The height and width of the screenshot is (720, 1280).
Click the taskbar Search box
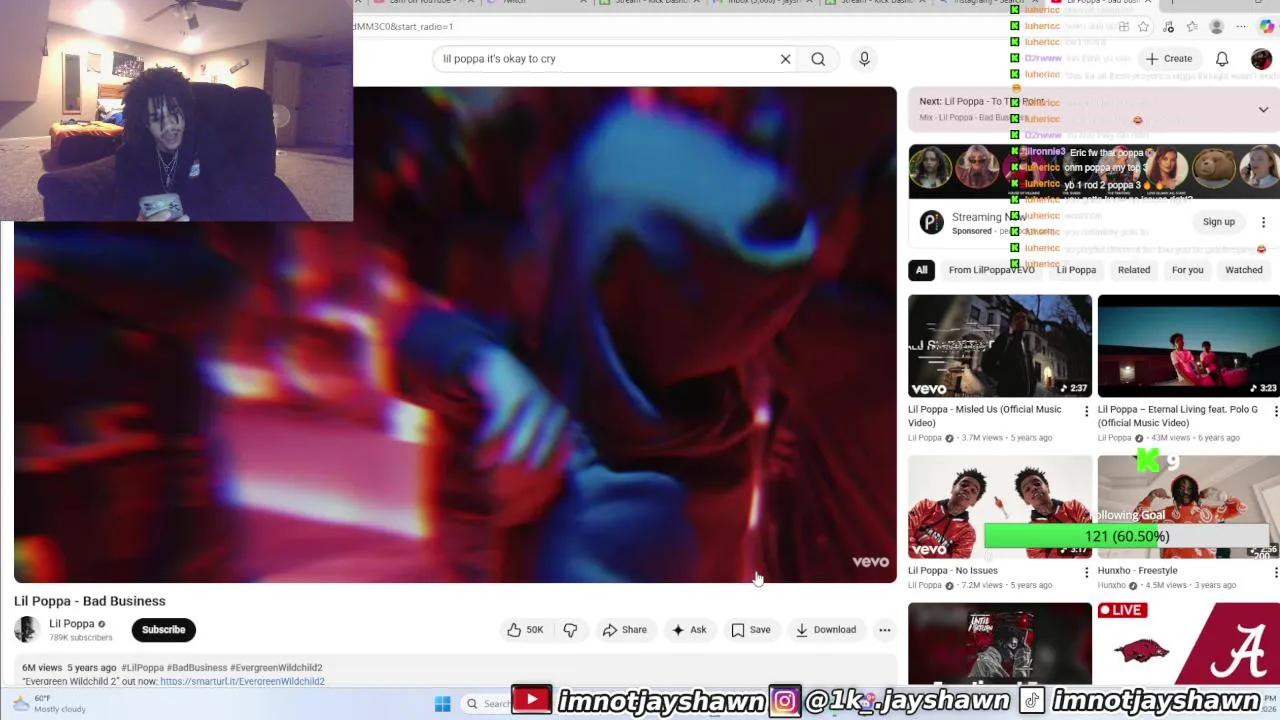pos(488,704)
